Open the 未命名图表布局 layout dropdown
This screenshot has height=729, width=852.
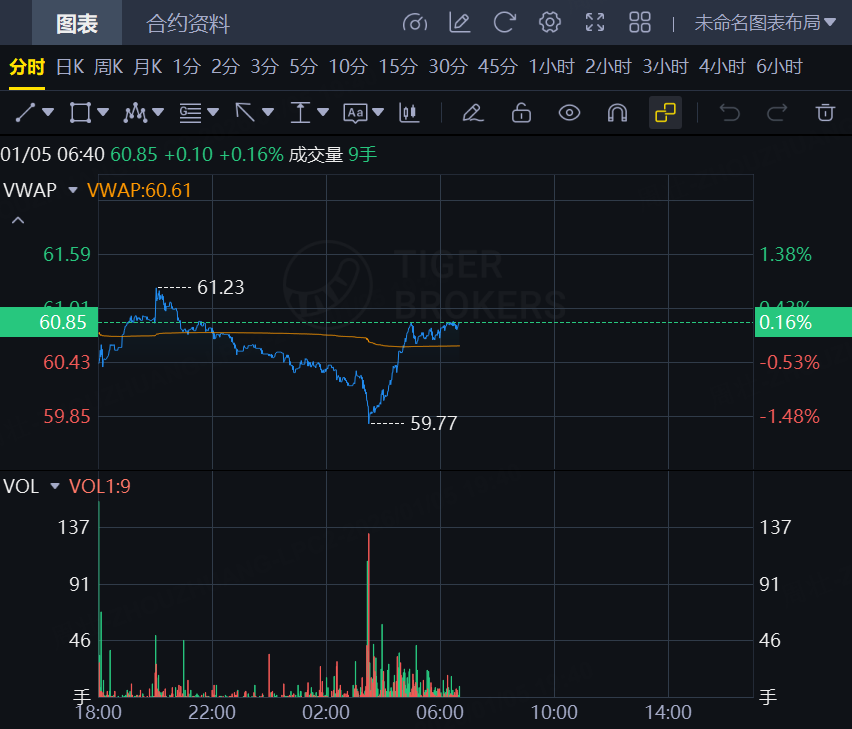tap(765, 22)
